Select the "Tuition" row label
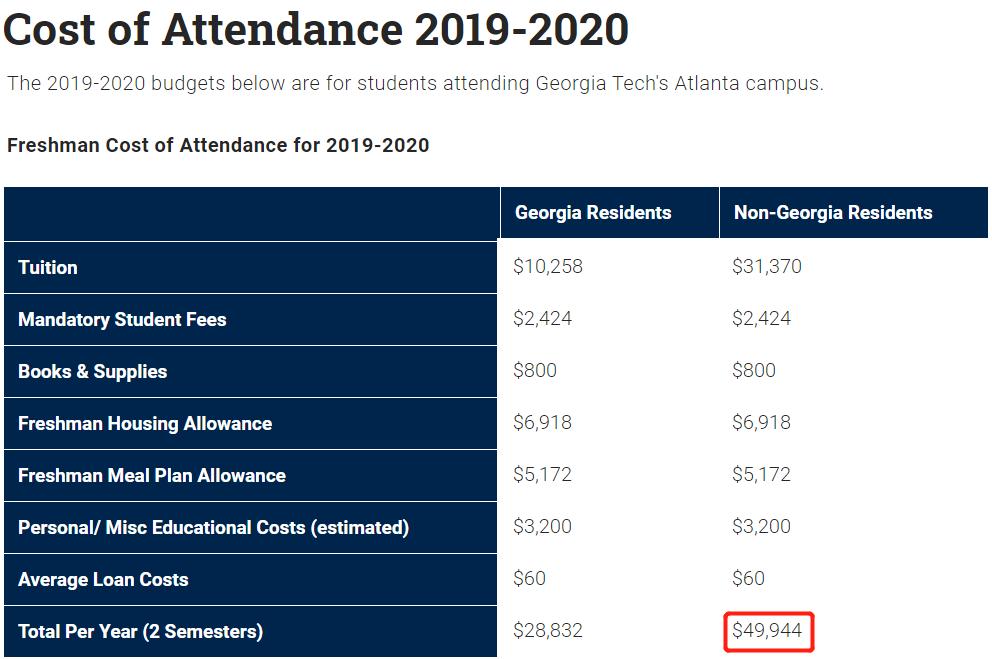This screenshot has width=992, height=659. pos(48,267)
